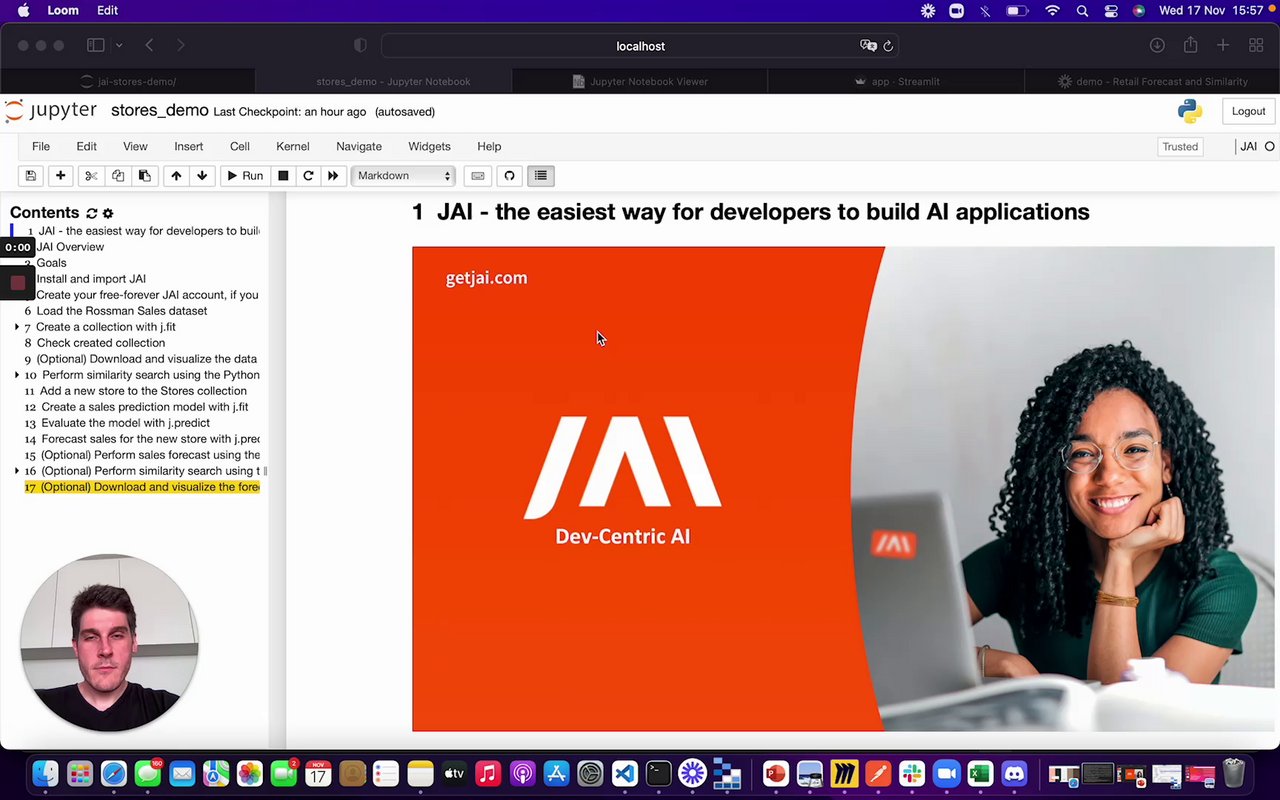
Task: Expand Contents item 10 Perform similarity search
Action: click(x=17, y=375)
